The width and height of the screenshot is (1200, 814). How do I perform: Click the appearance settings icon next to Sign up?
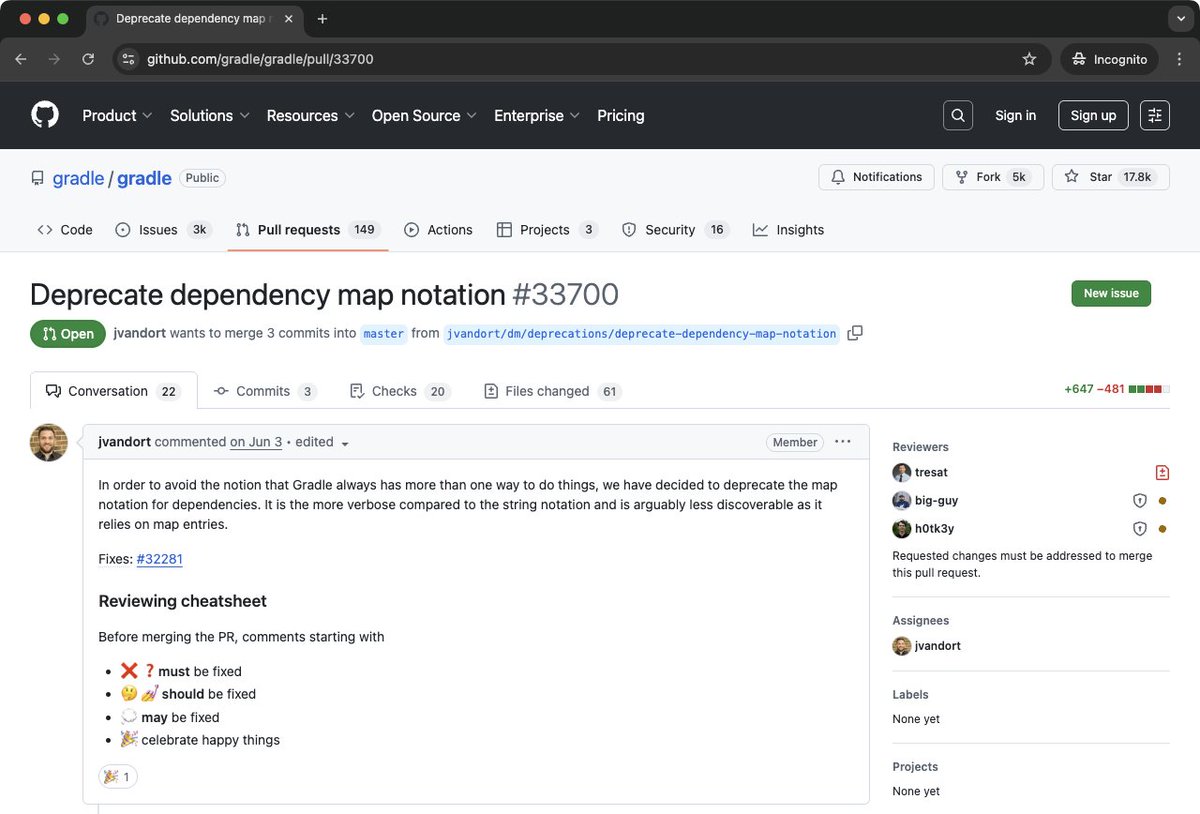coord(1155,115)
